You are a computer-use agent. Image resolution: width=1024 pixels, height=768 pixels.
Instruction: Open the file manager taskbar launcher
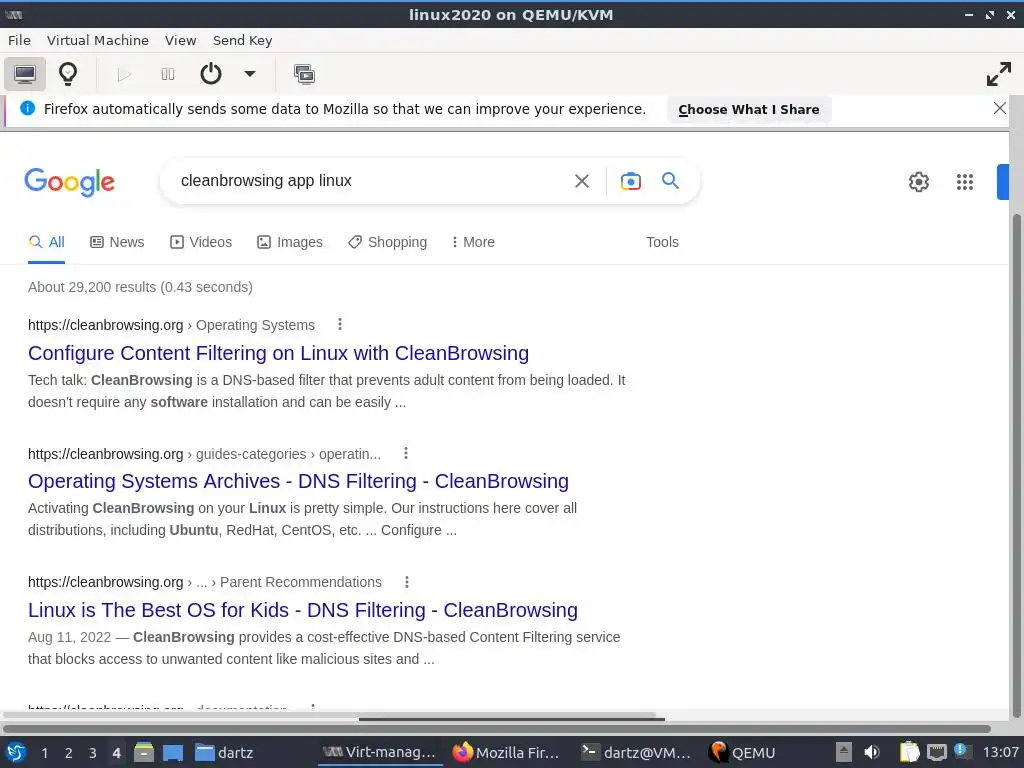[144, 752]
